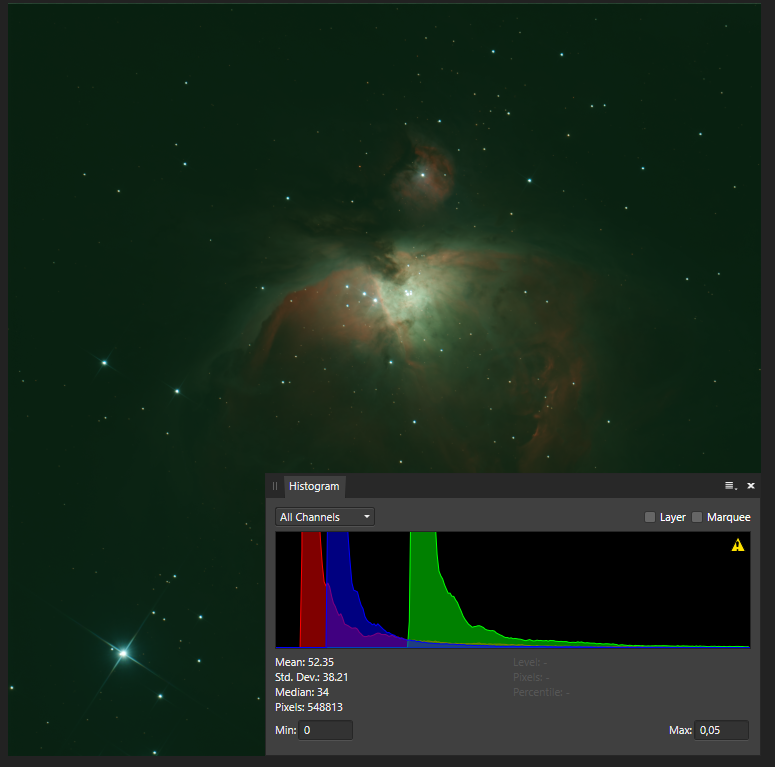The height and width of the screenshot is (767, 775).
Task: Open the Histogram panel options menu
Action: pyautogui.click(x=731, y=486)
